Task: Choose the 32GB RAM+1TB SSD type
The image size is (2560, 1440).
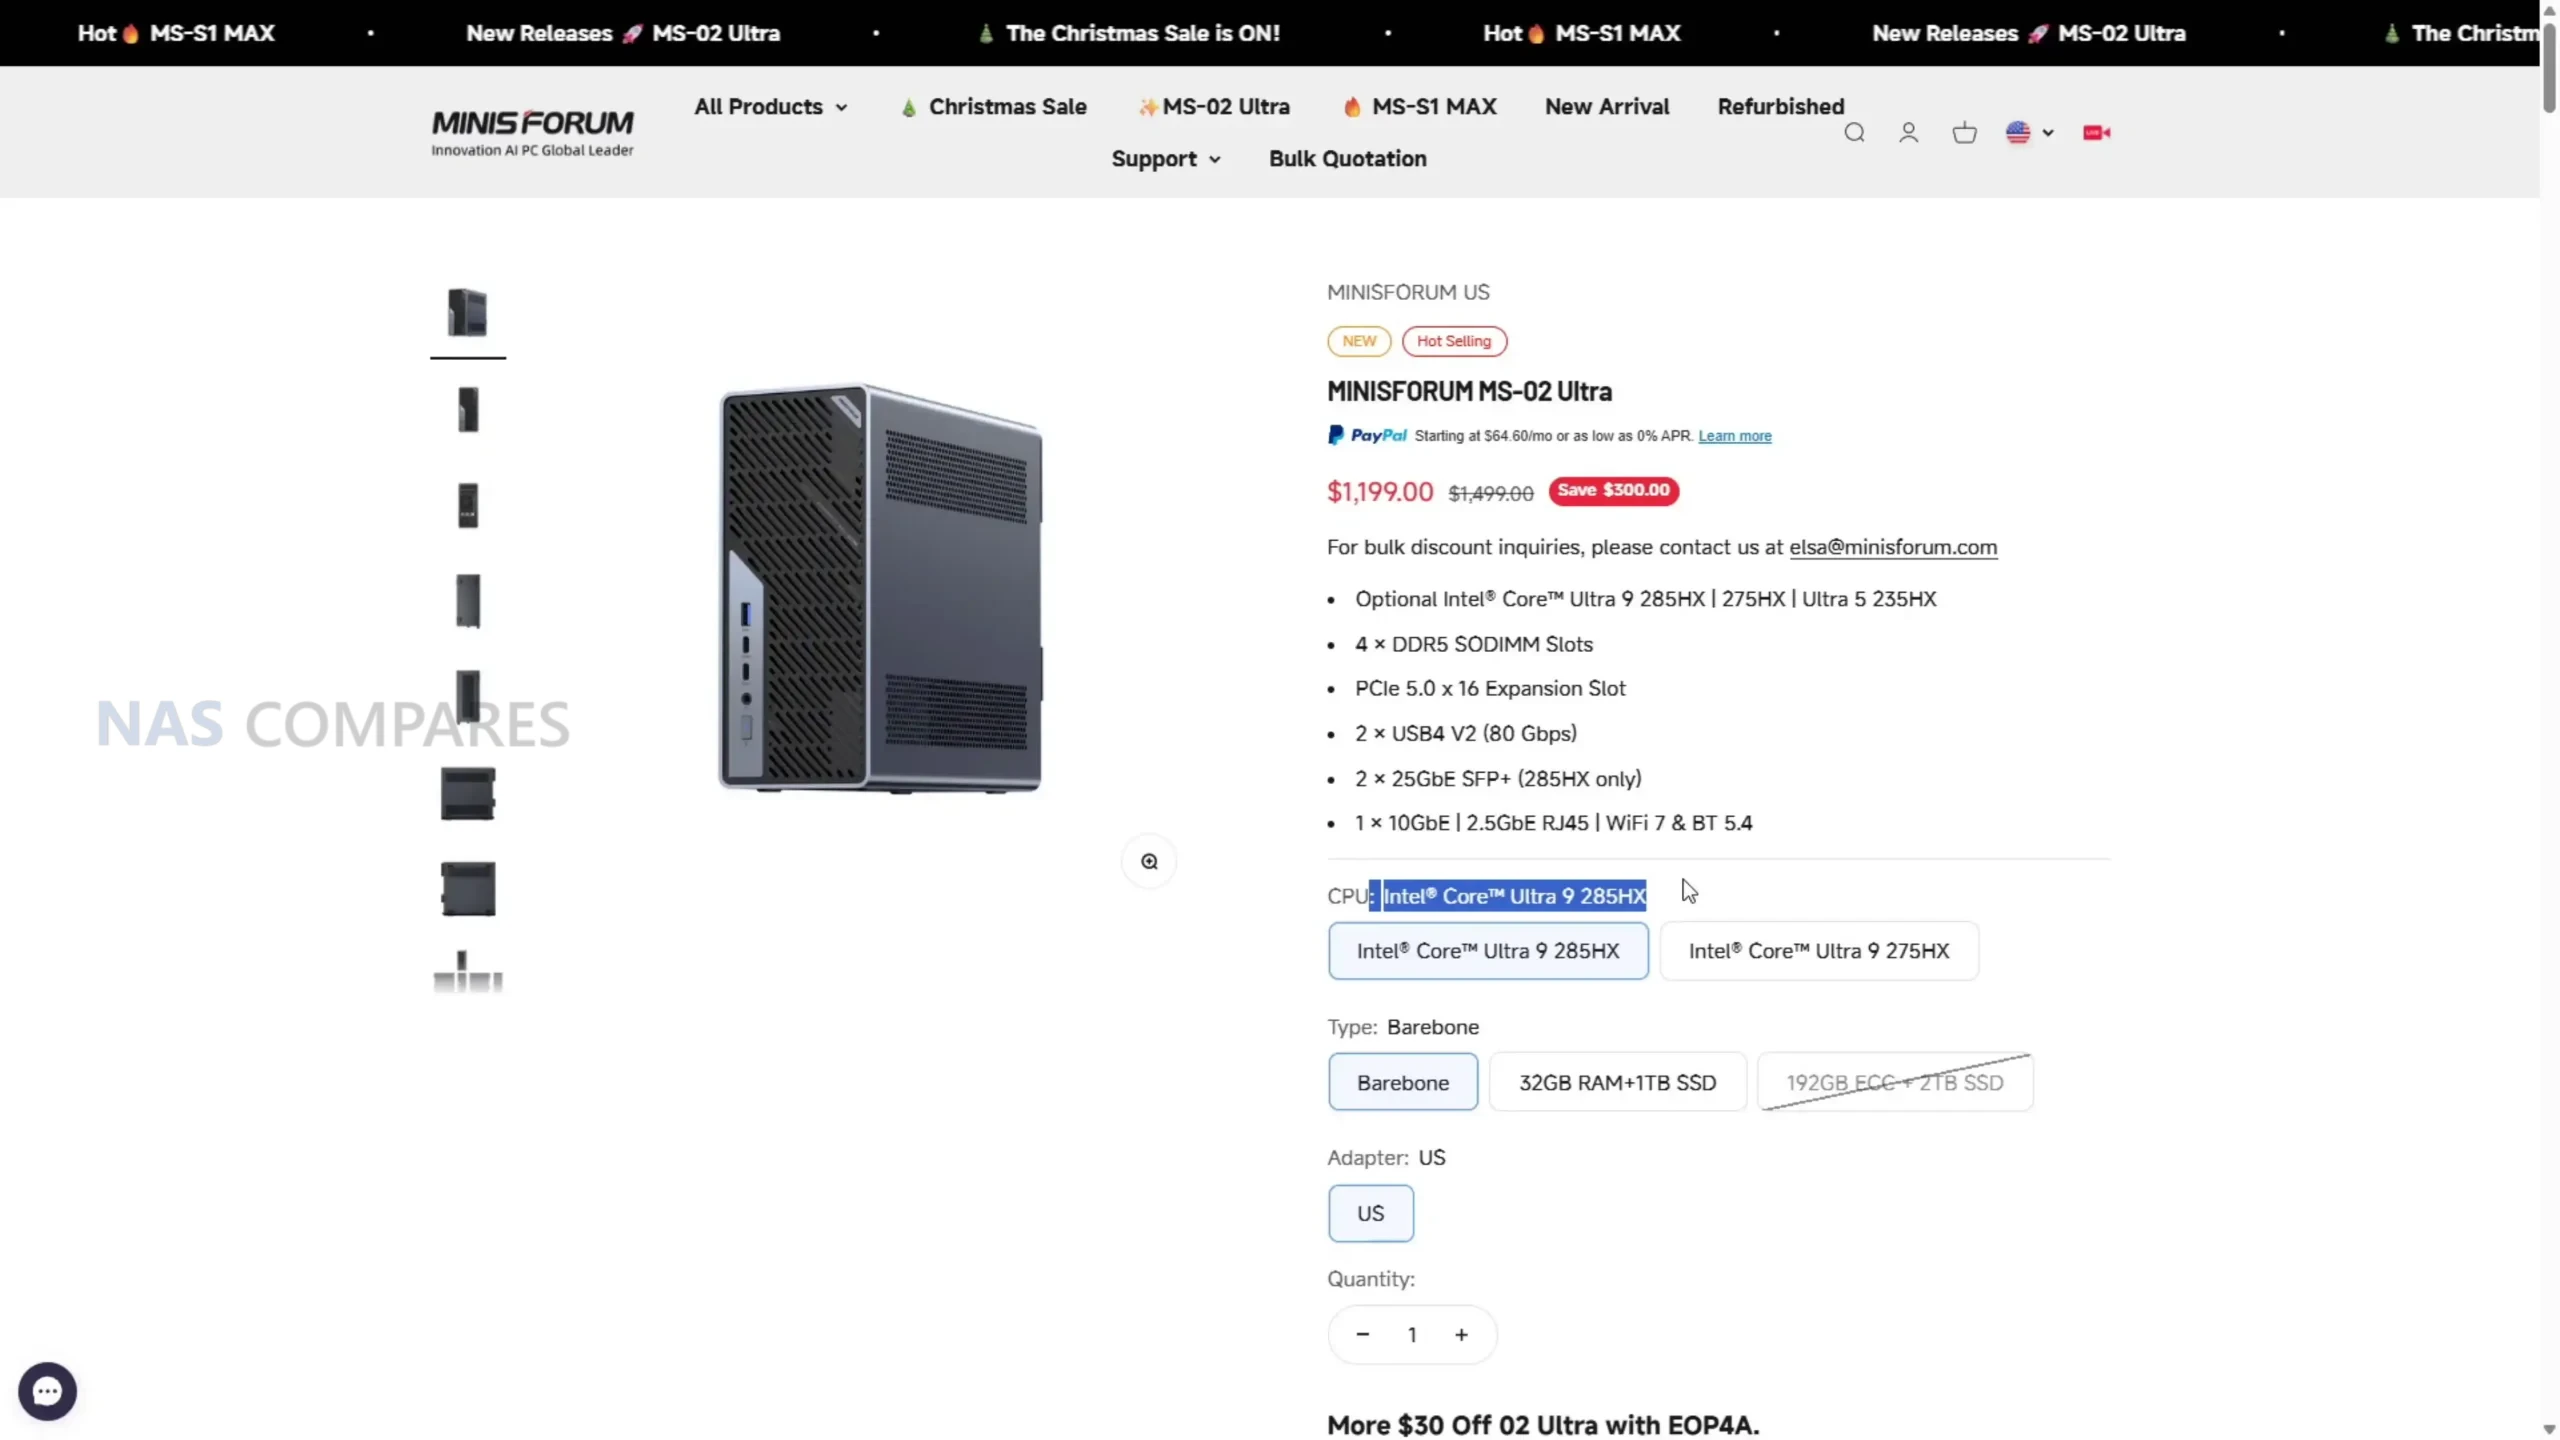Action: 1617,1082
